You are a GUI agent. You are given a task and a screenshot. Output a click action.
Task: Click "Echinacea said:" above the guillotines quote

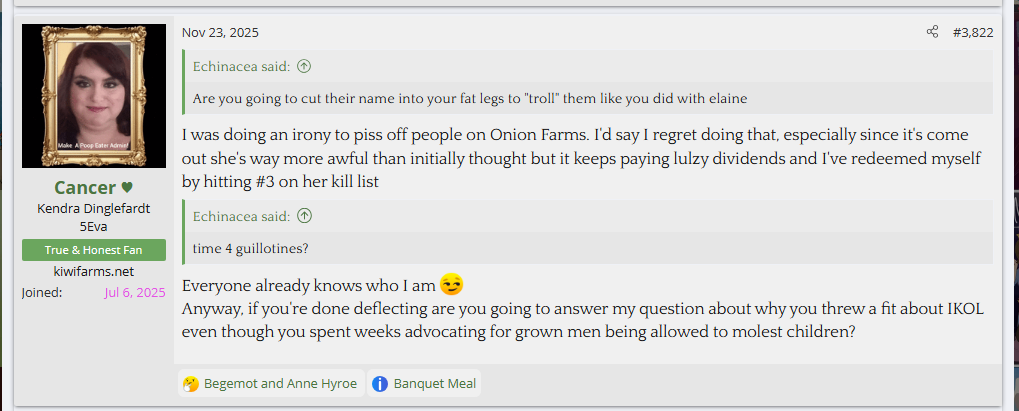click(241, 215)
